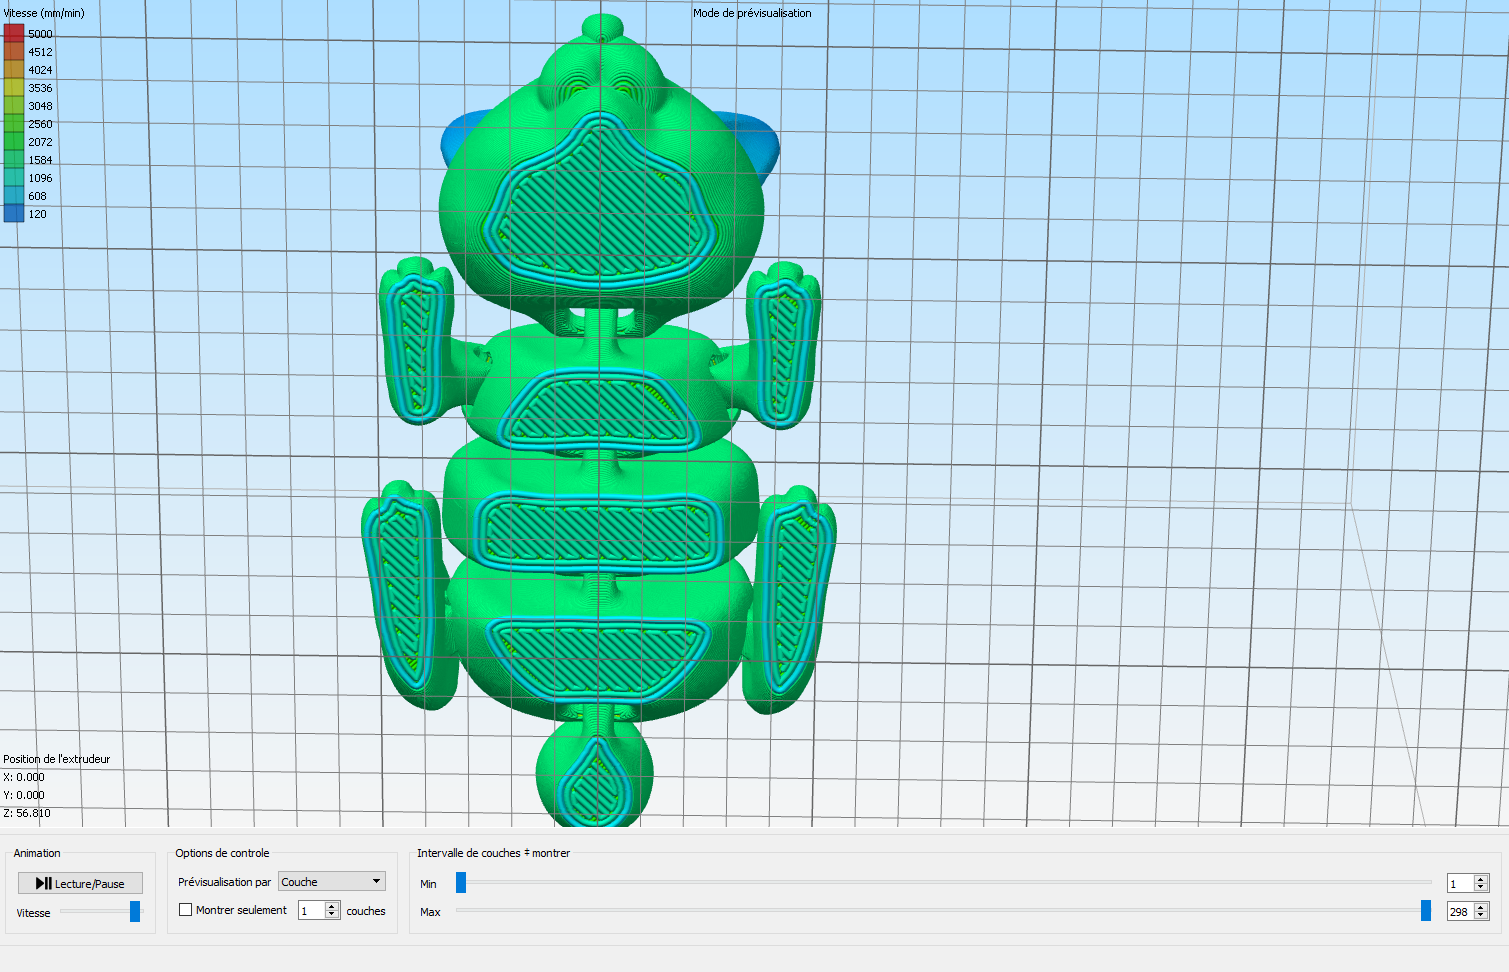
Task: Click the Options de controle group label
Action: click(x=222, y=853)
